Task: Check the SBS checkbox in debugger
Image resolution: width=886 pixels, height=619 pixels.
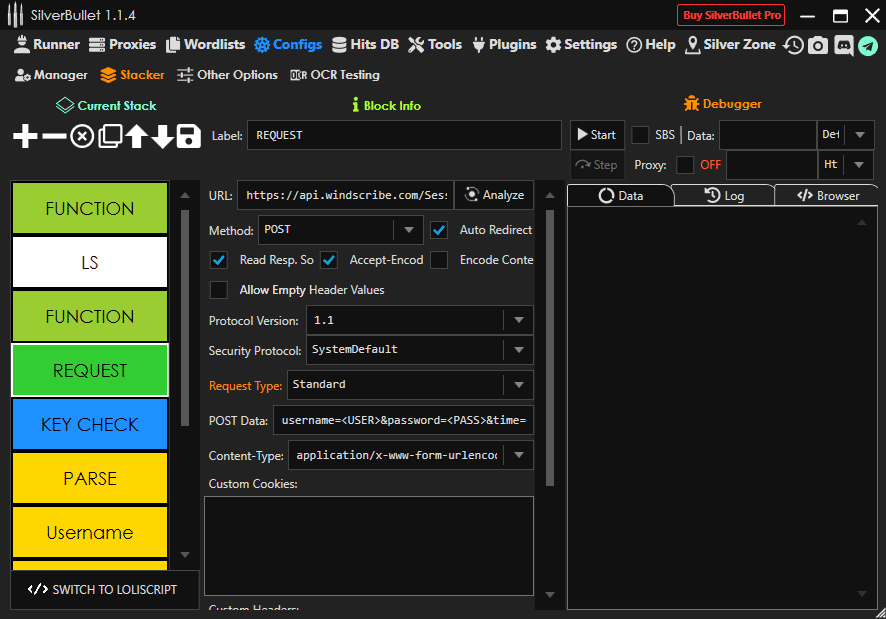Action: (x=640, y=135)
